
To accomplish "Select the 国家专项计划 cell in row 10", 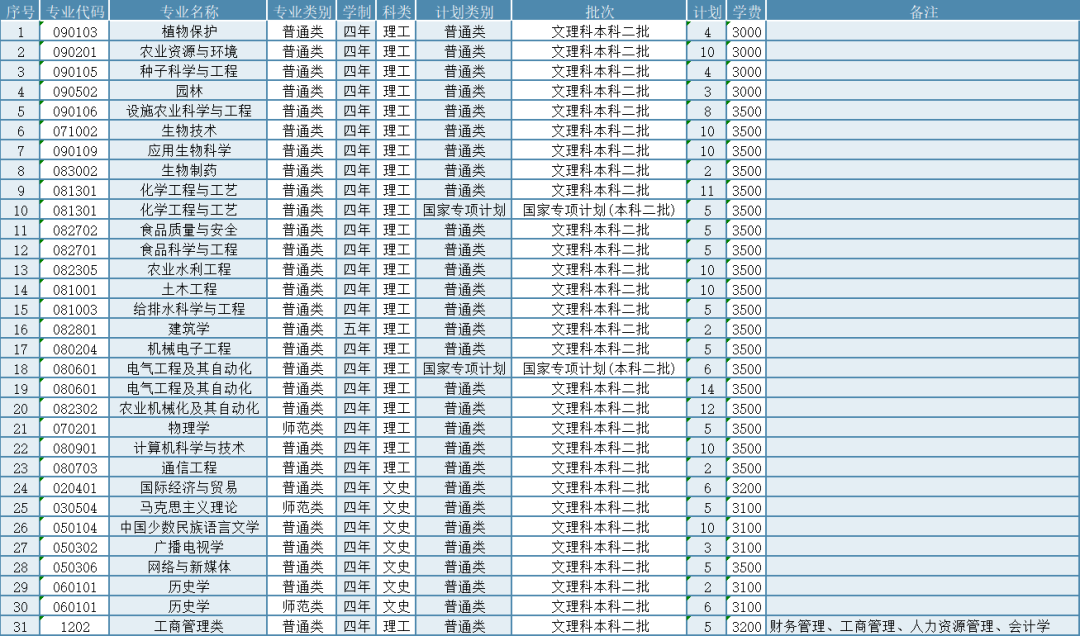I will tap(464, 210).
